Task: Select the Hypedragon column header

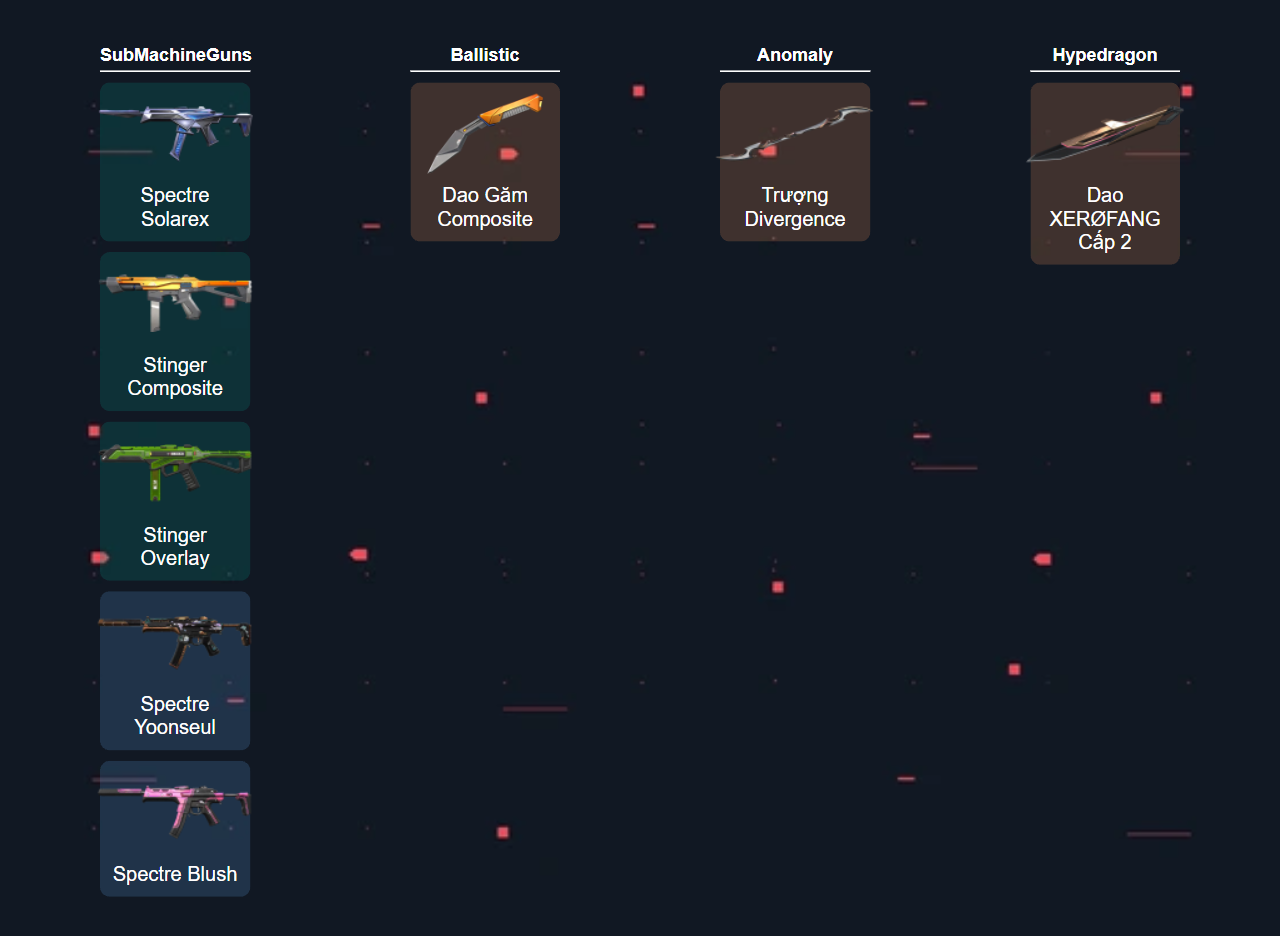Action: 1105,55
